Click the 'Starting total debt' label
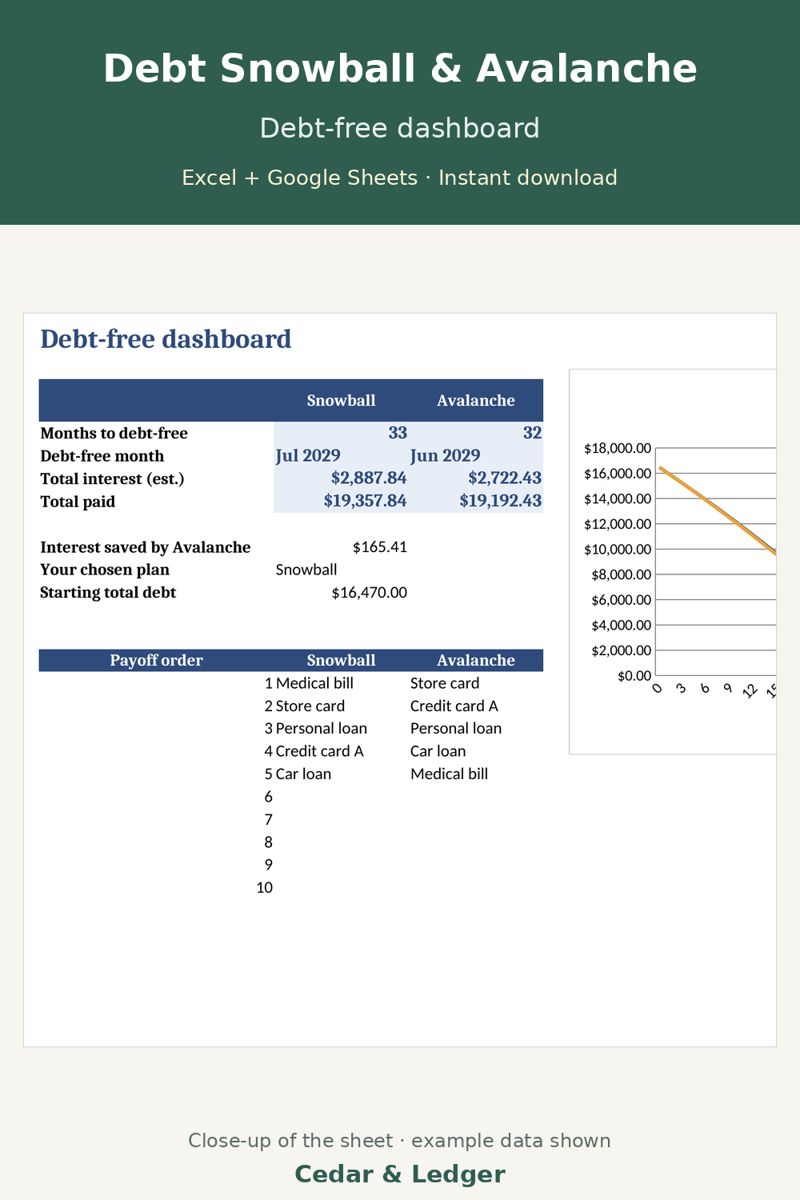 point(108,593)
